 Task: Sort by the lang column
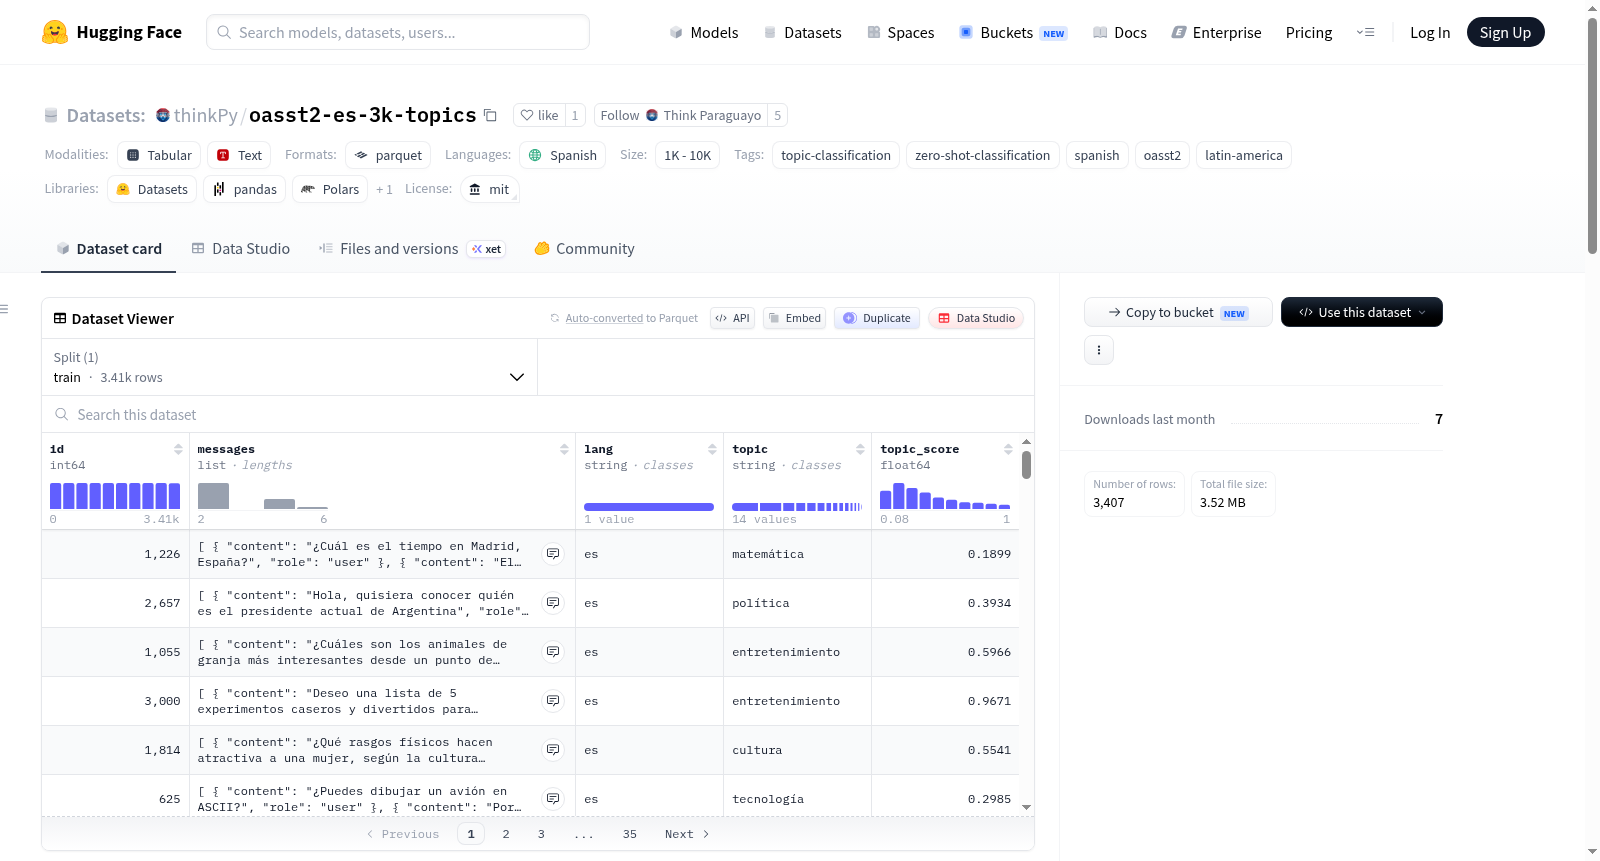click(x=712, y=450)
